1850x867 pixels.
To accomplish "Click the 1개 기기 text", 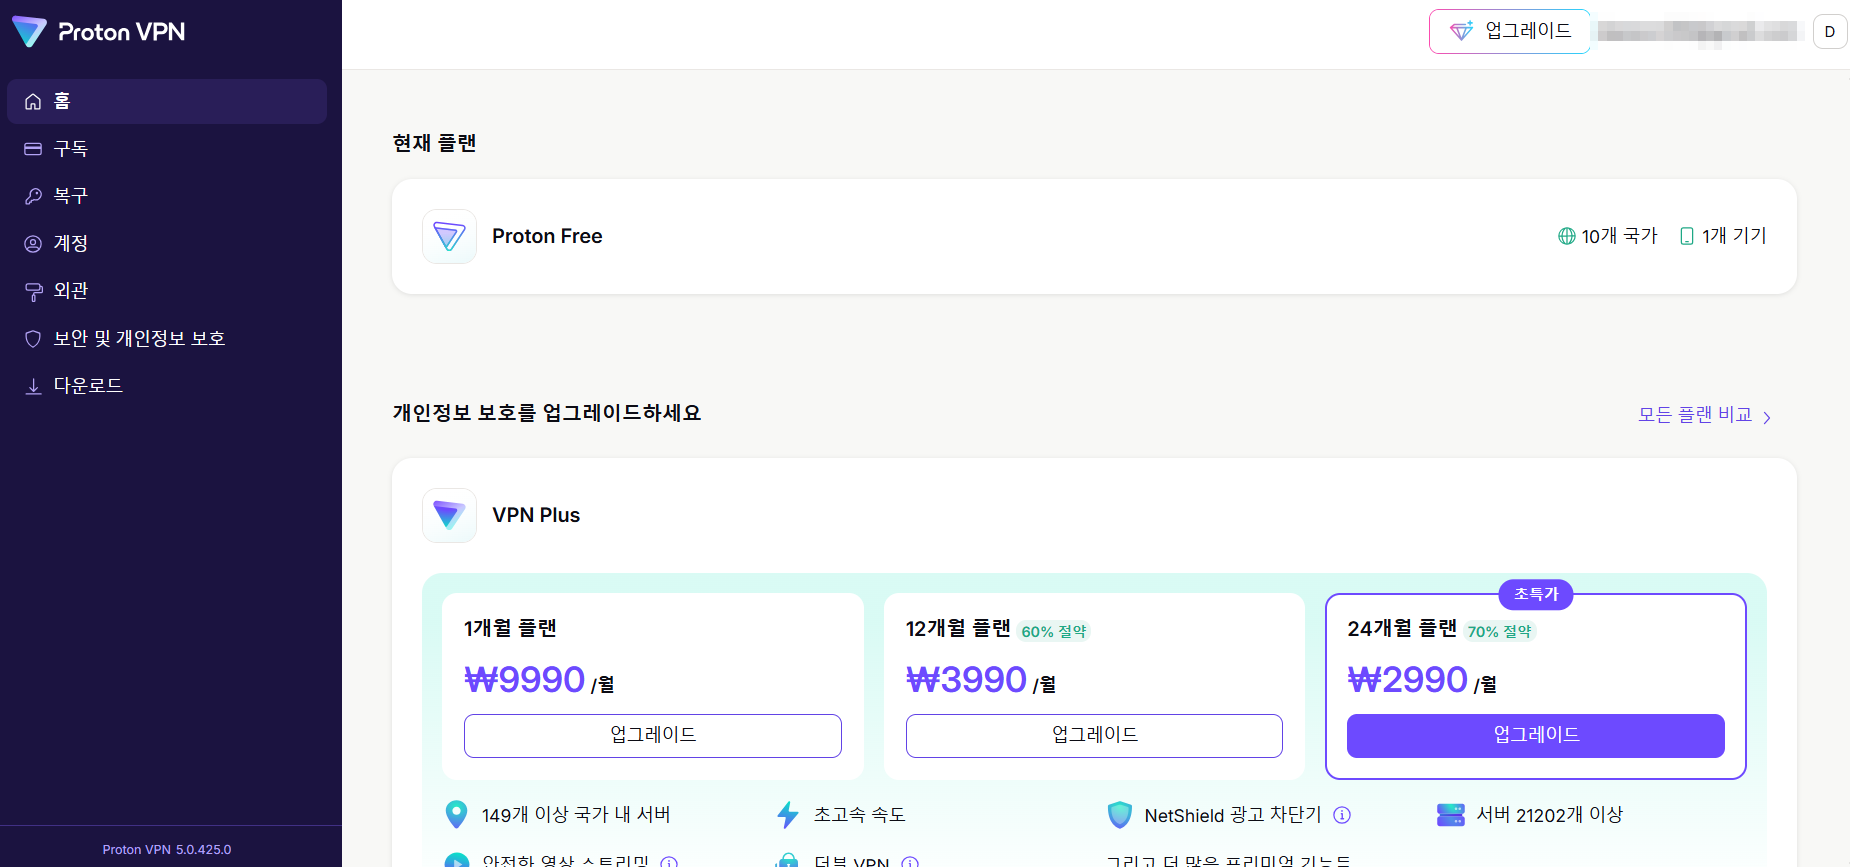I will (x=1735, y=236).
